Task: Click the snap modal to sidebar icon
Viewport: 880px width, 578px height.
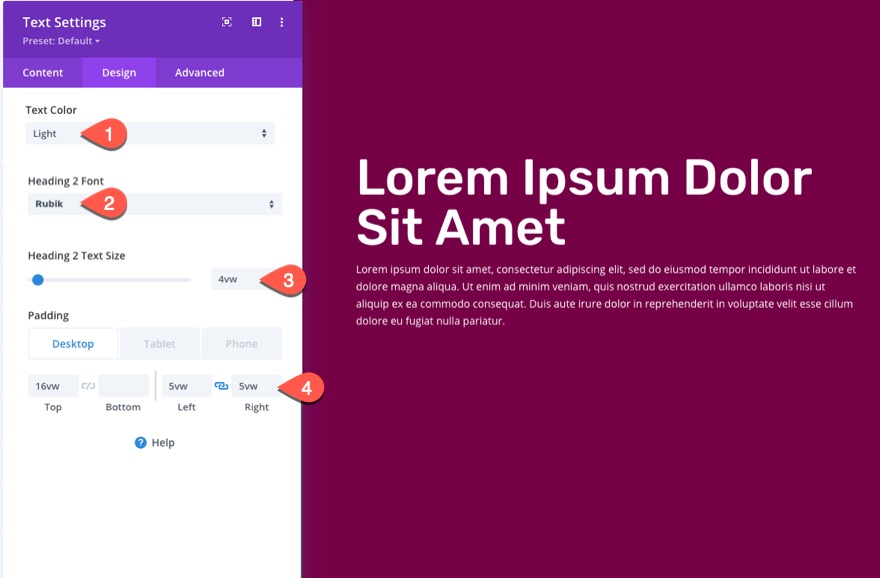Action: tap(256, 22)
